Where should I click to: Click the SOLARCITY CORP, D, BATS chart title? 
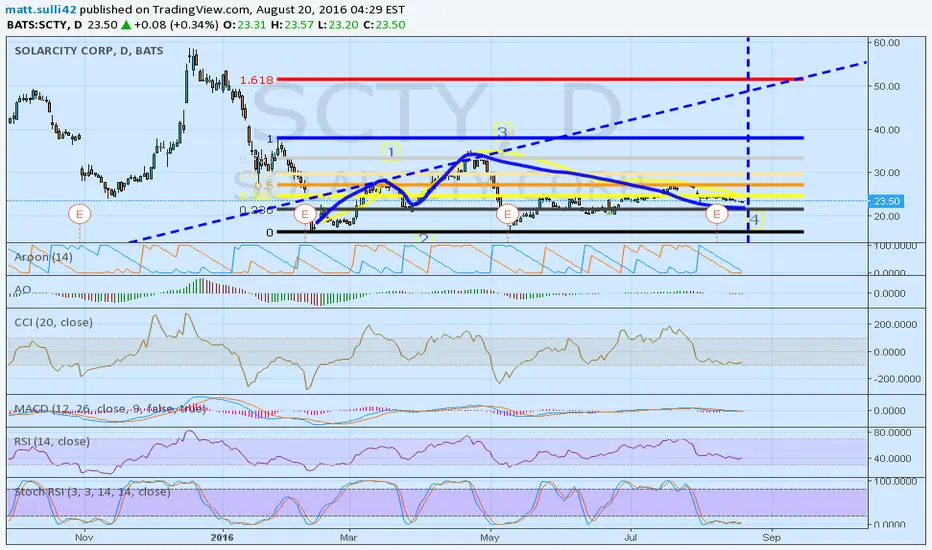pyautogui.click(x=89, y=51)
